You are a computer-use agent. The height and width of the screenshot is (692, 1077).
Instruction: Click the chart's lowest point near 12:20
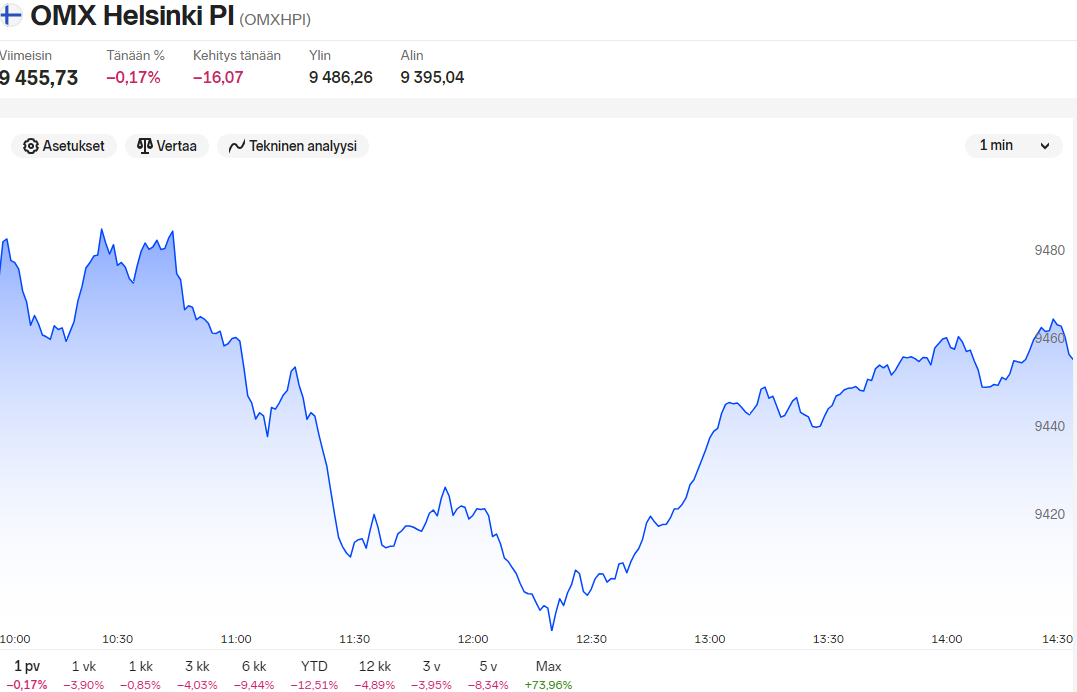point(552,629)
